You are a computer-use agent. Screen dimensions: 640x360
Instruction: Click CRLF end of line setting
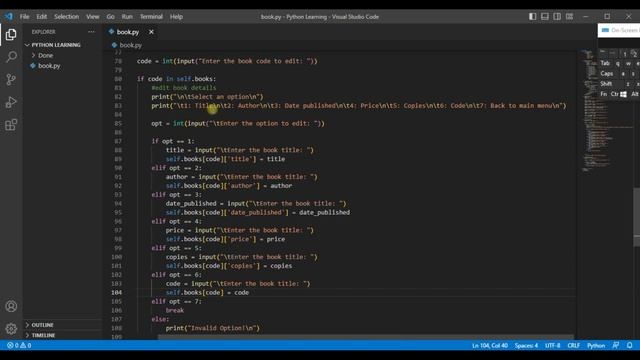[573, 345]
